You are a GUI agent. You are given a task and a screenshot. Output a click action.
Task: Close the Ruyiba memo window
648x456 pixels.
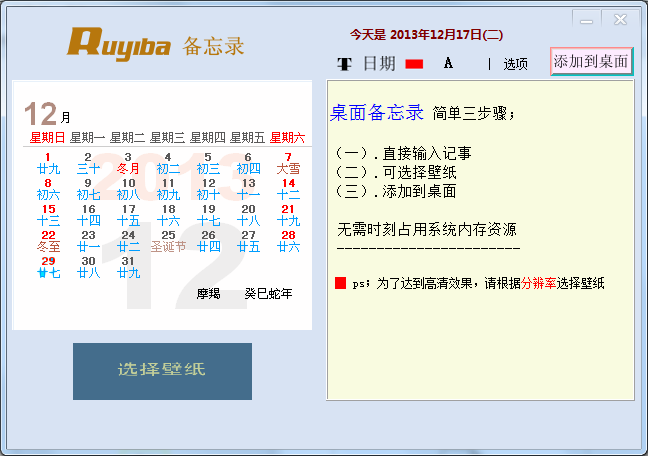point(620,19)
